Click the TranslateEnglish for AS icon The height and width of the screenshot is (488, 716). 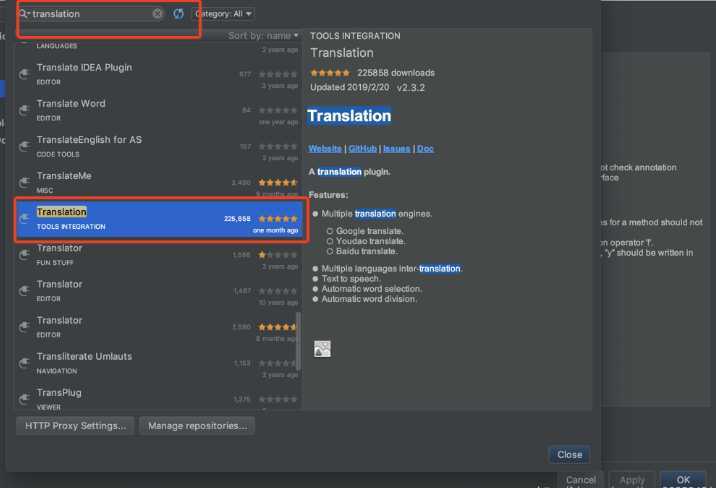24,146
